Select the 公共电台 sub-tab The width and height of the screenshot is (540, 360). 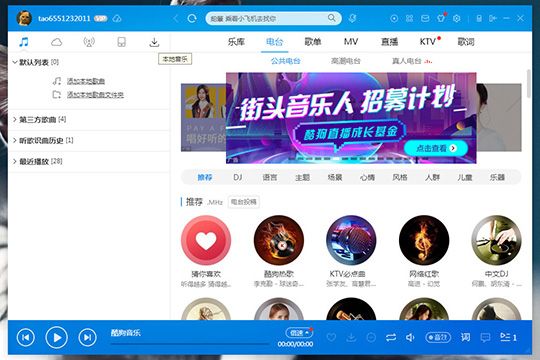point(285,61)
